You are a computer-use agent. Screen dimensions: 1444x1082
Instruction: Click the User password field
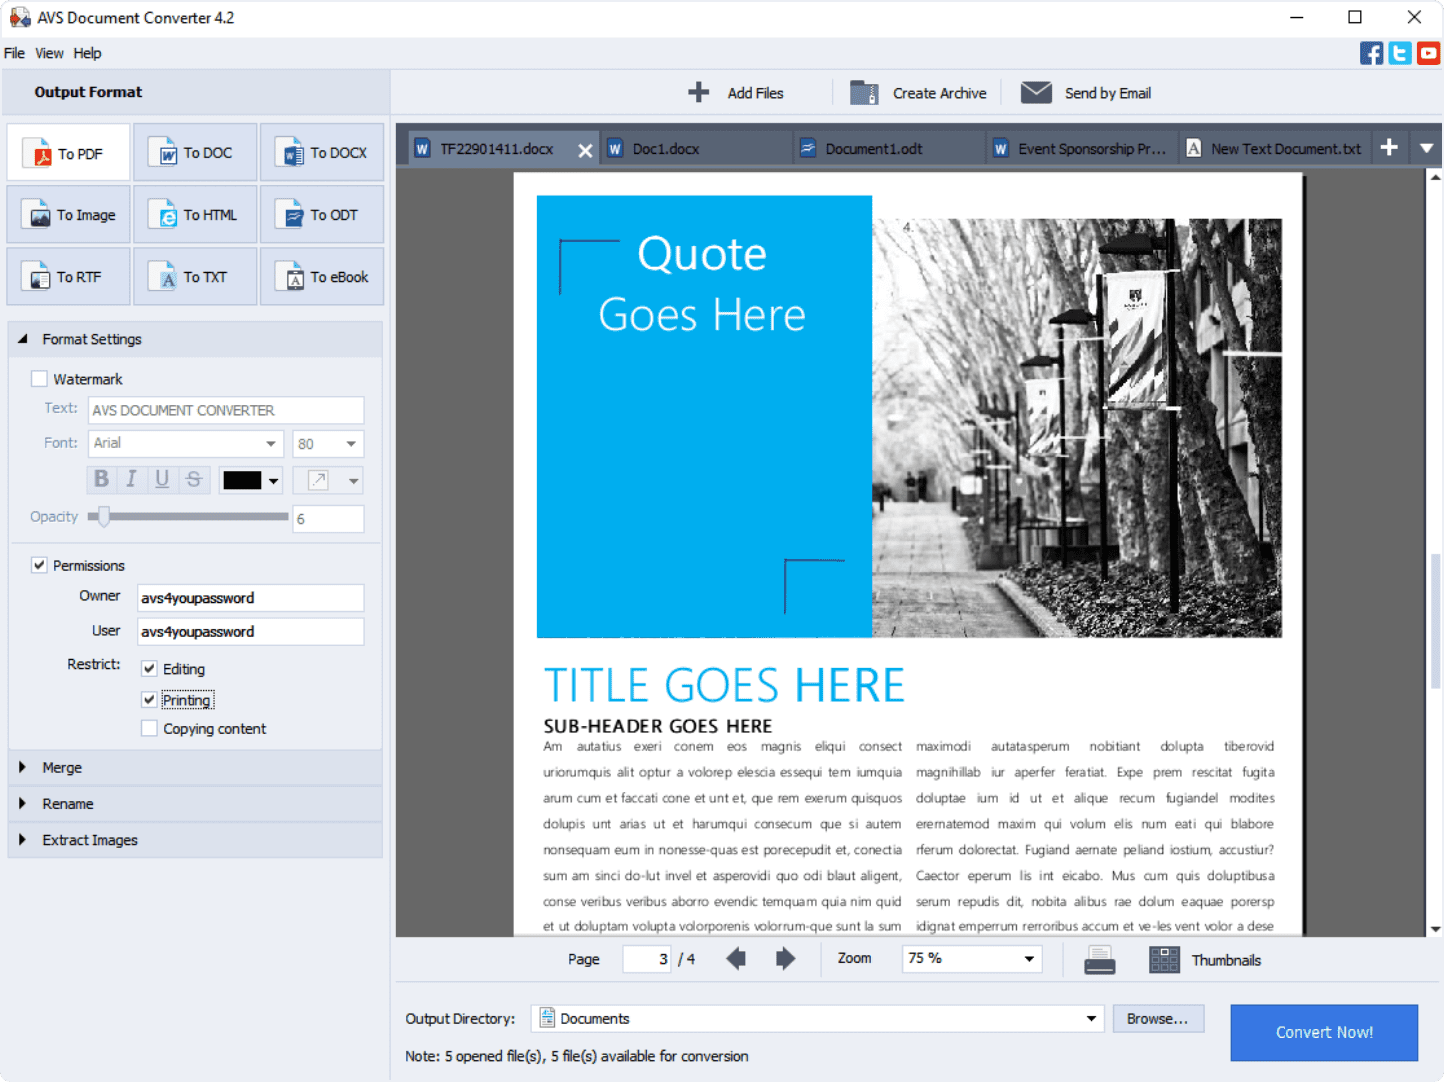coord(250,632)
